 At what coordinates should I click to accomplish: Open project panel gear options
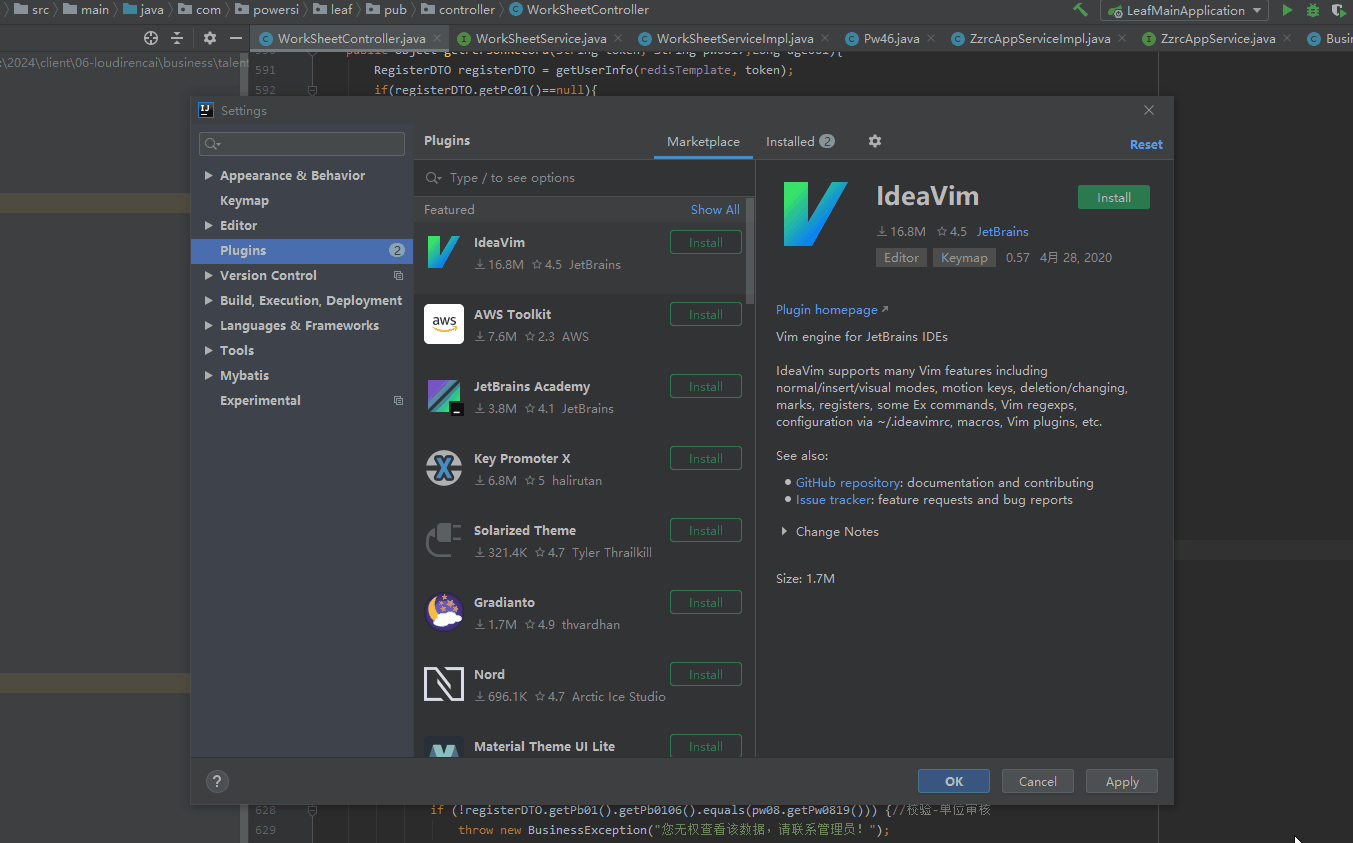coord(209,38)
